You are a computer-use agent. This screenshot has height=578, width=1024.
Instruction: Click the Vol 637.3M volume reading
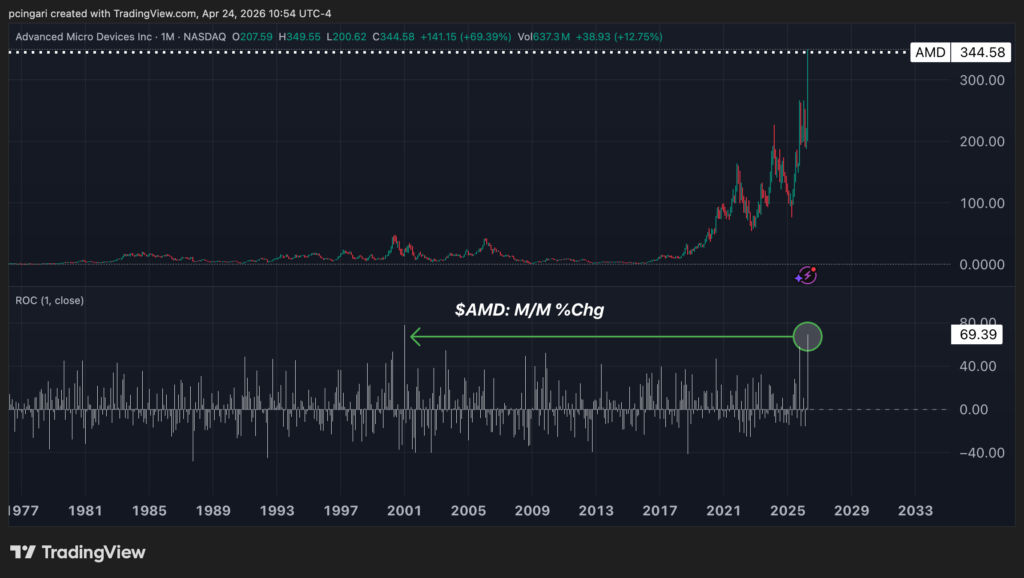click(x=543, y=37)
